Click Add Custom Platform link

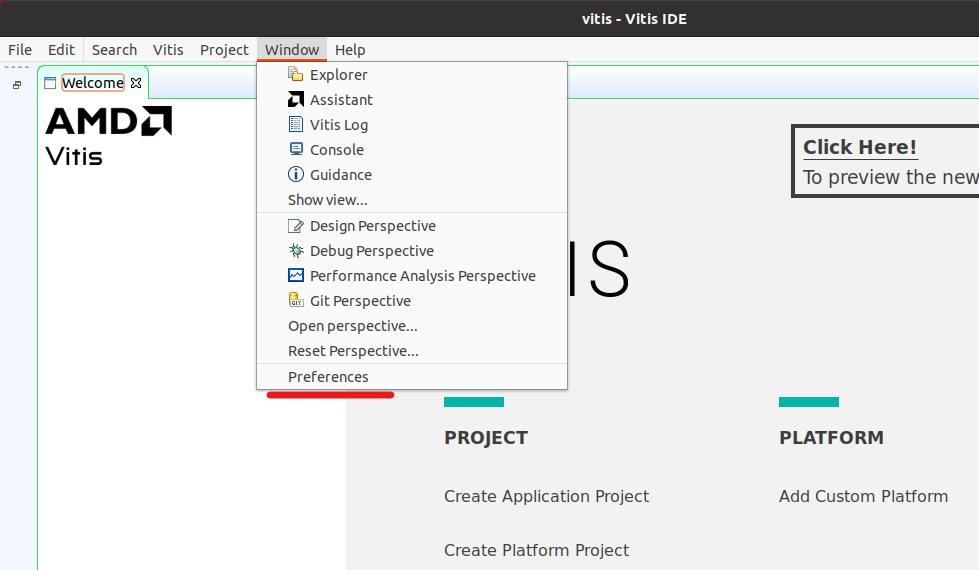point(863,496)
